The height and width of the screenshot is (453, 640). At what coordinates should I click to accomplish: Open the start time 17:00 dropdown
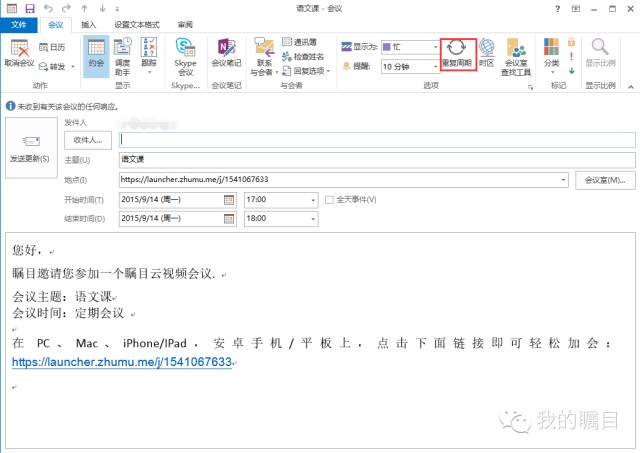tap(313, 200)
